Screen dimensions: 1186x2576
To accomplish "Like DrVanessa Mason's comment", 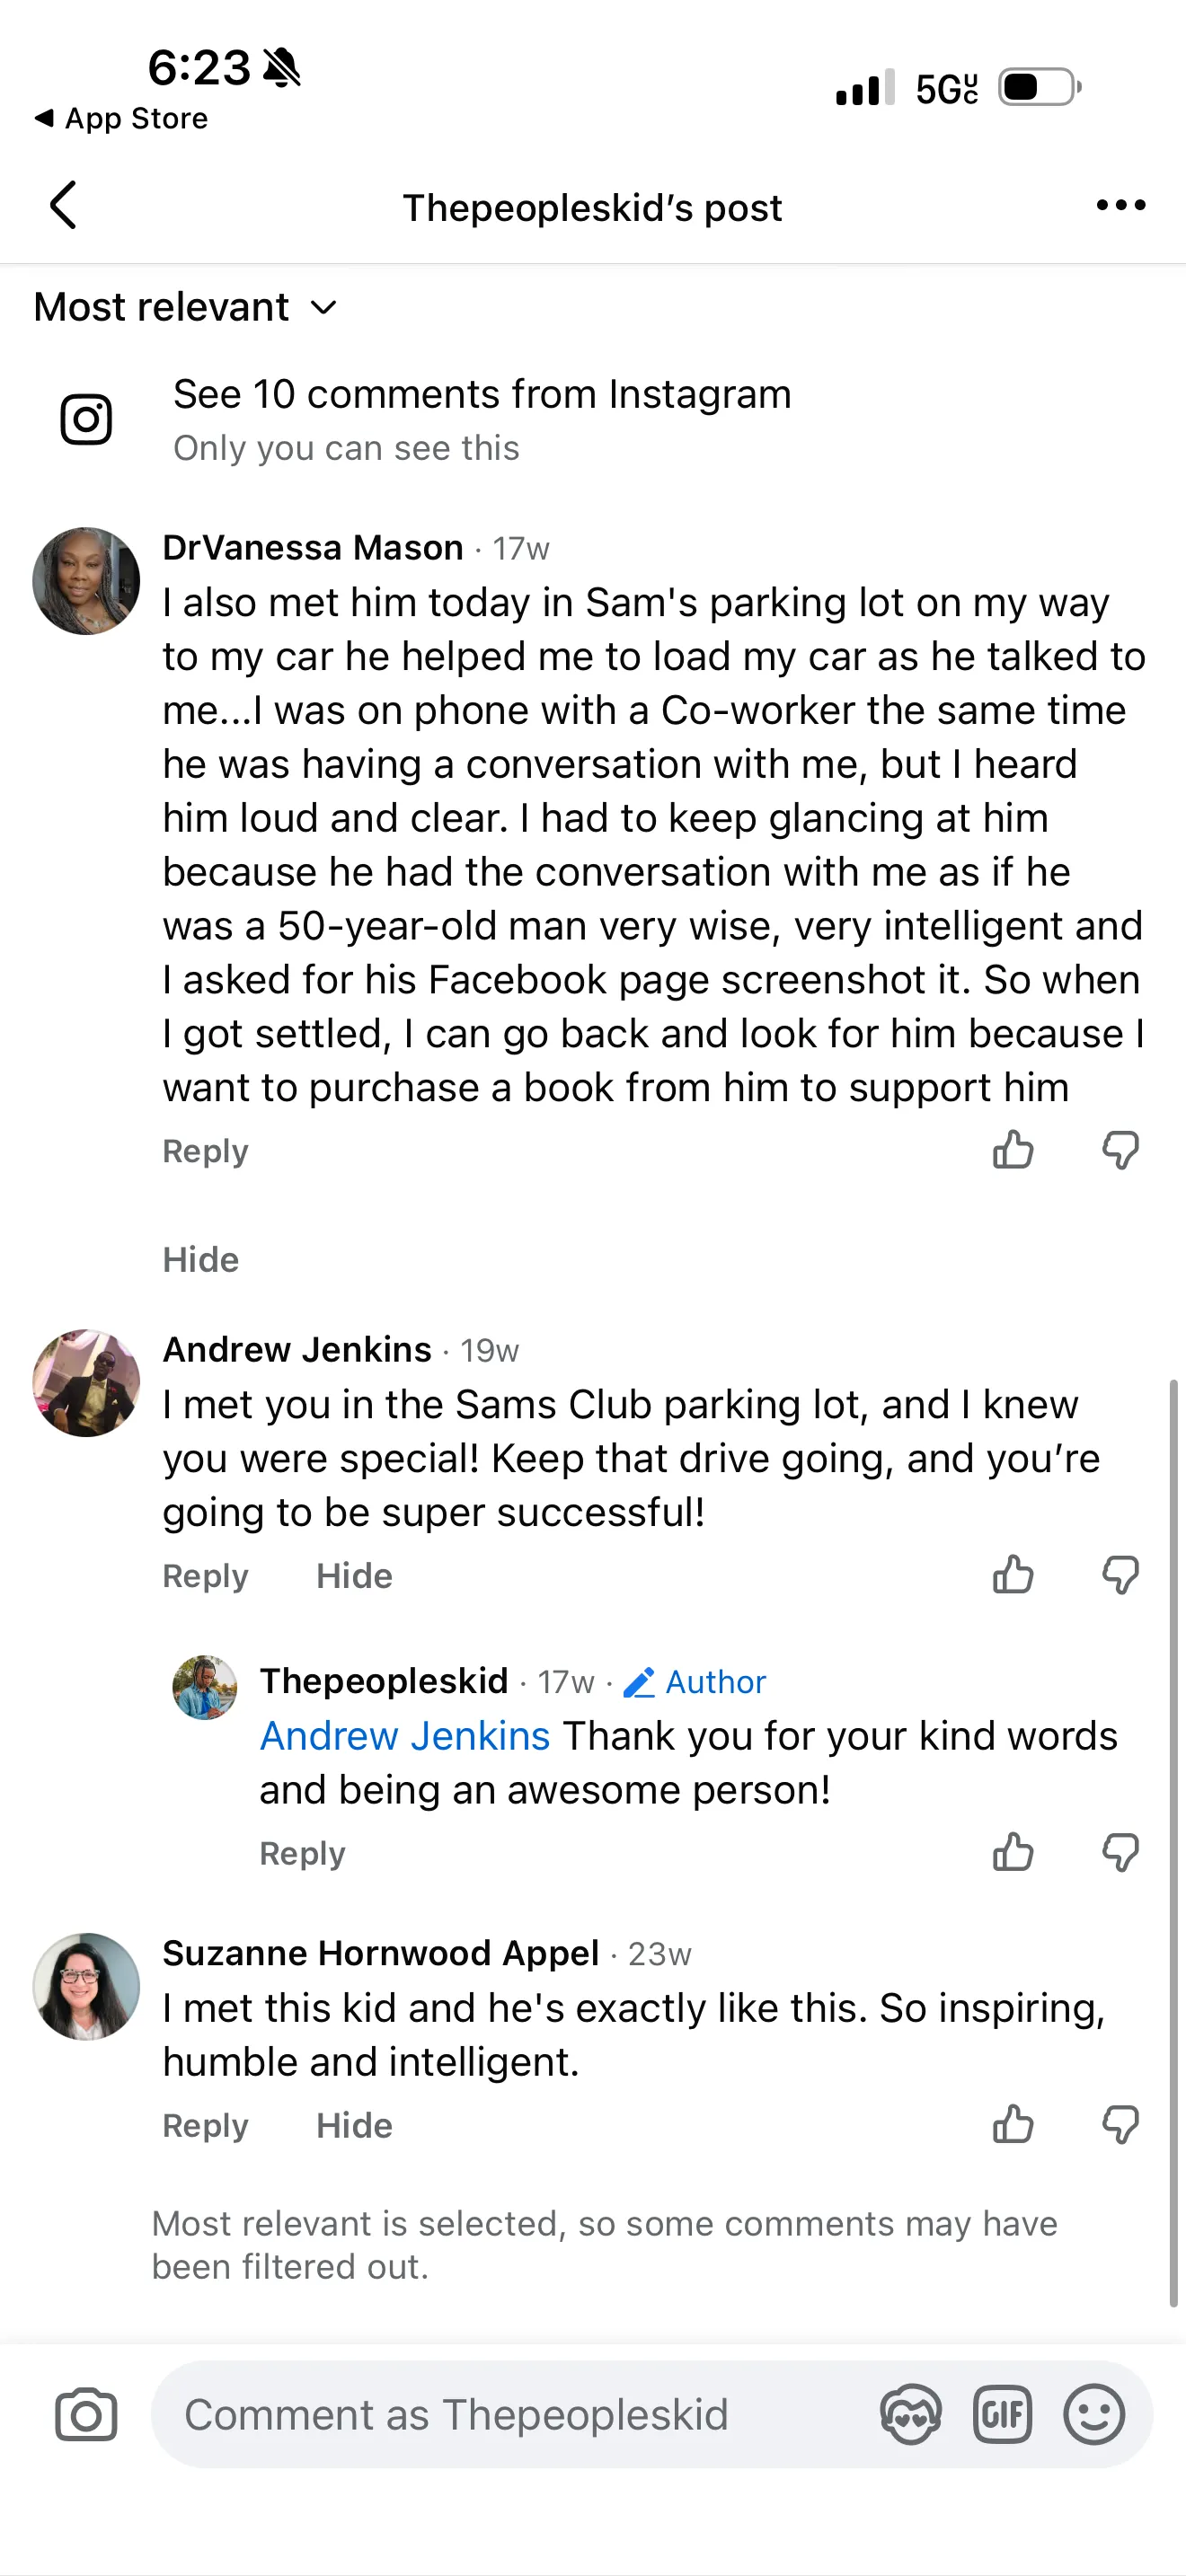I will tap(1012, 1150).
